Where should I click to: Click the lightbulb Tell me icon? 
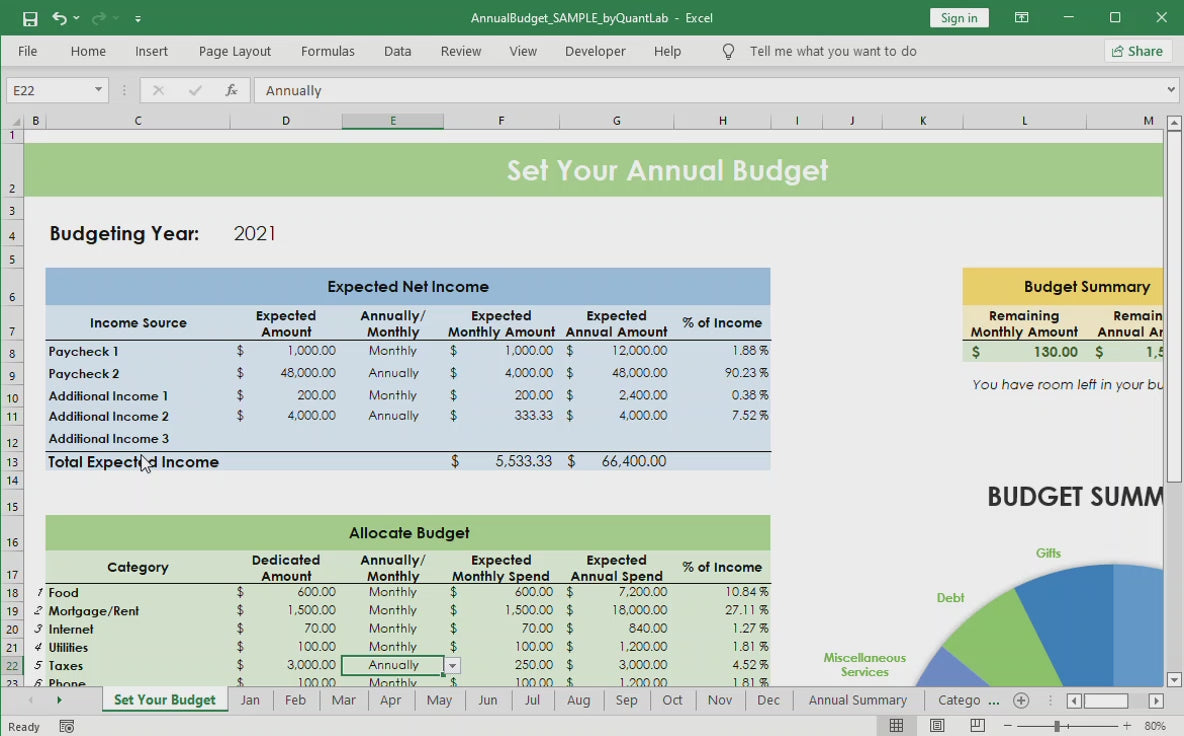tap(728, 51)
